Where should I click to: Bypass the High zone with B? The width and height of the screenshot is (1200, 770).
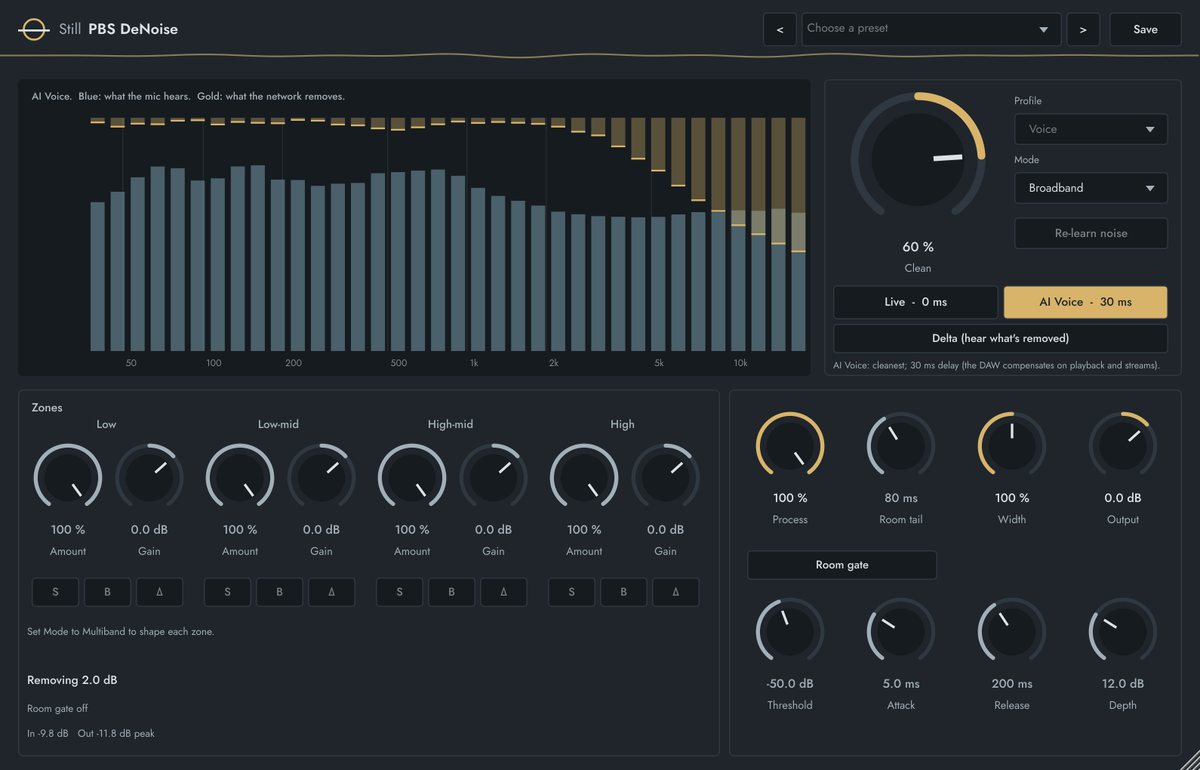click(623, 592)
